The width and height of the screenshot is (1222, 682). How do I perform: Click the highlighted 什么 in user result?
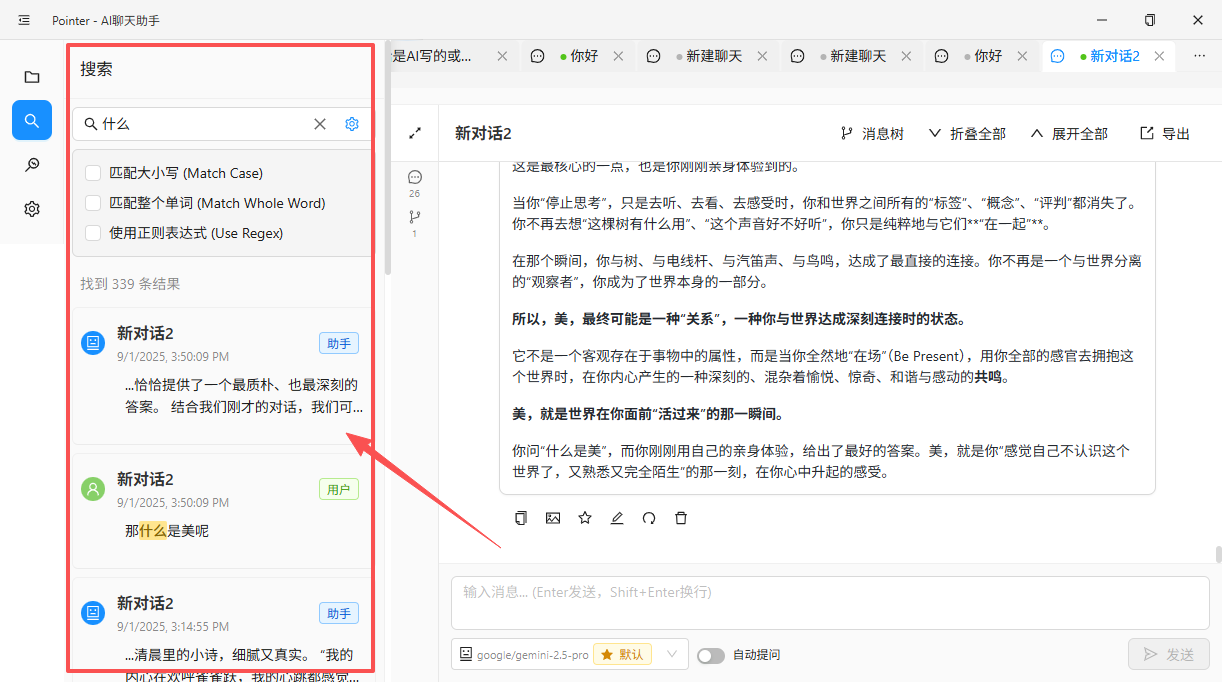pyautogui.click(x=153, y=531)
